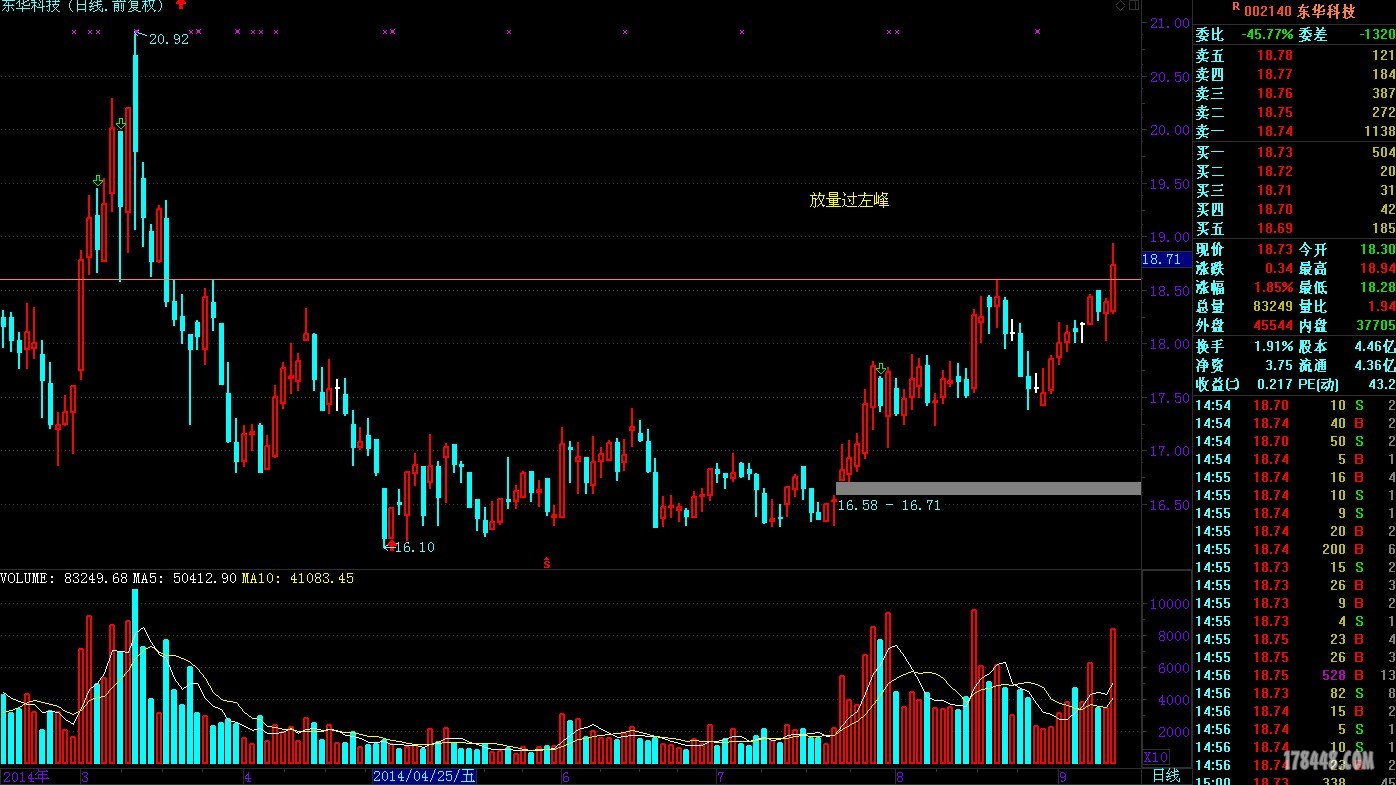Click the 20.92 high price label
The image size is (1396, 785).
[x=168, y=40]
